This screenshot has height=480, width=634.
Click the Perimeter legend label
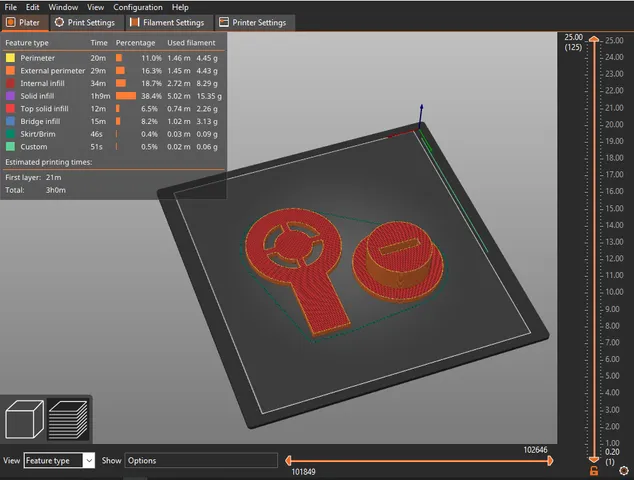38,58
